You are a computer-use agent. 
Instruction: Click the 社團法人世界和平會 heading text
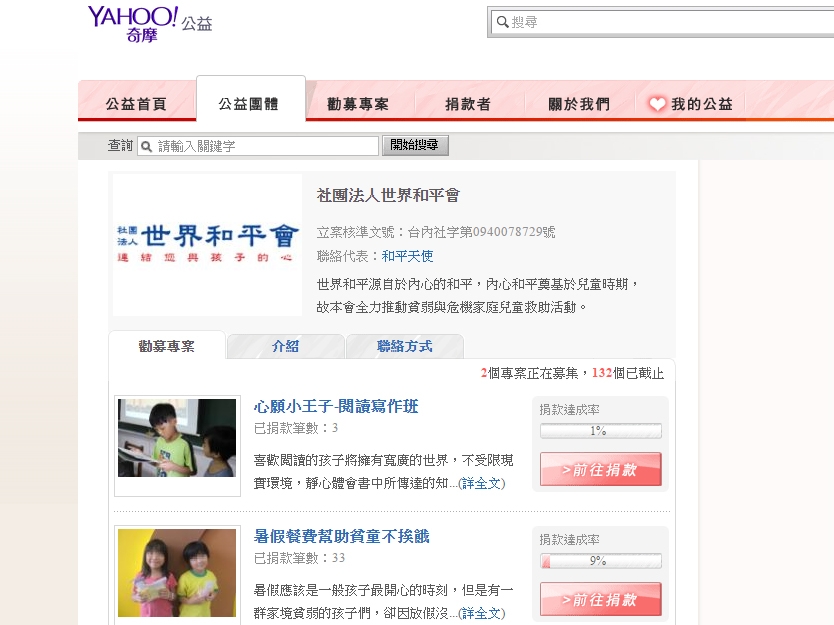pos(388,196)
